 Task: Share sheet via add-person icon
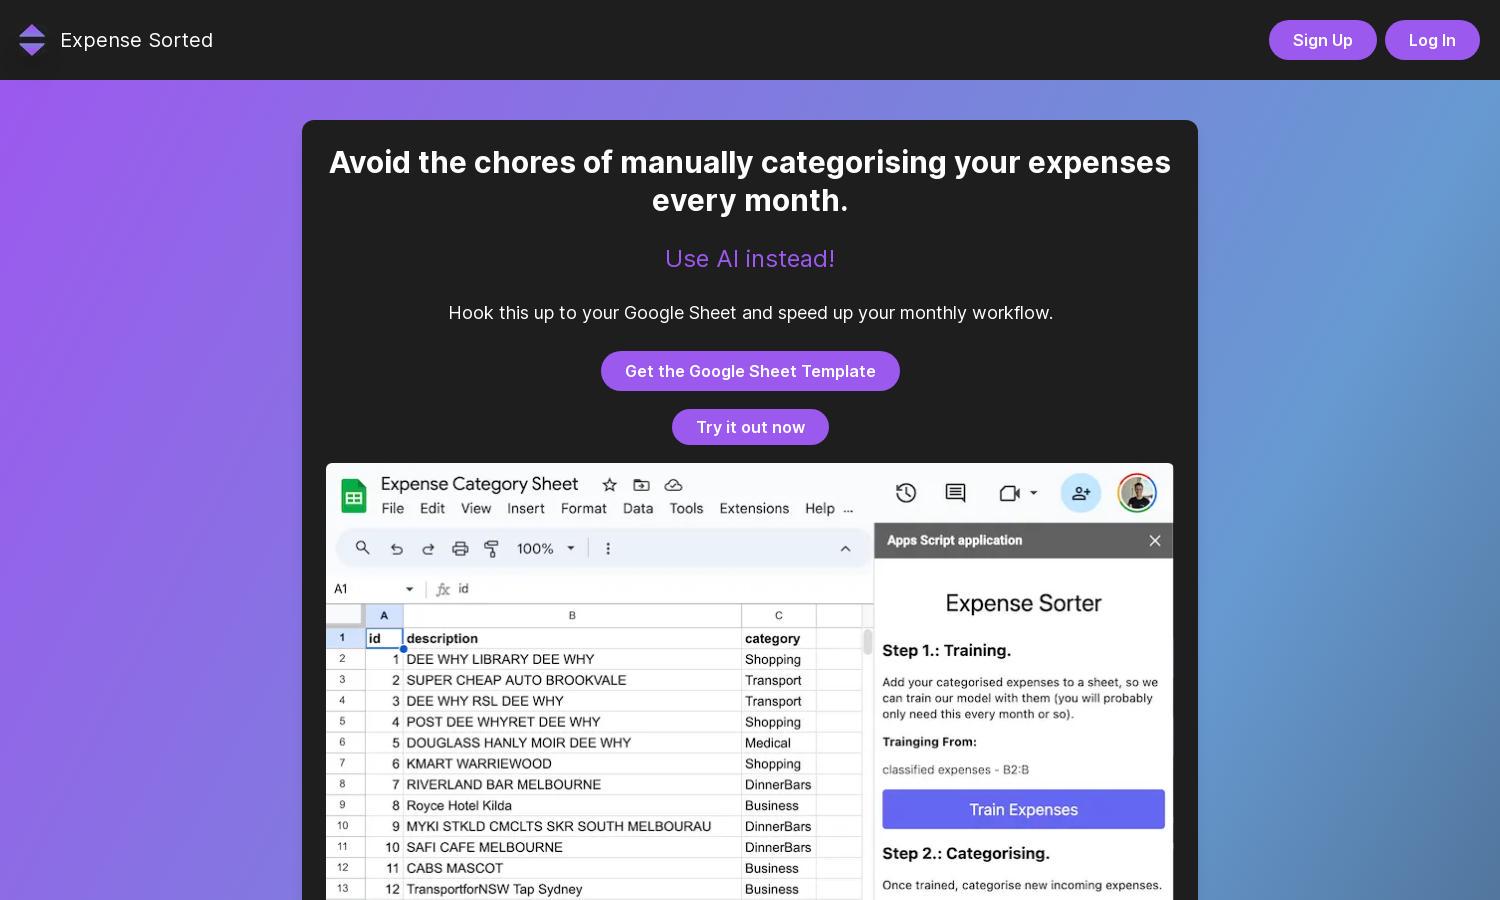tap(1081, 493)
